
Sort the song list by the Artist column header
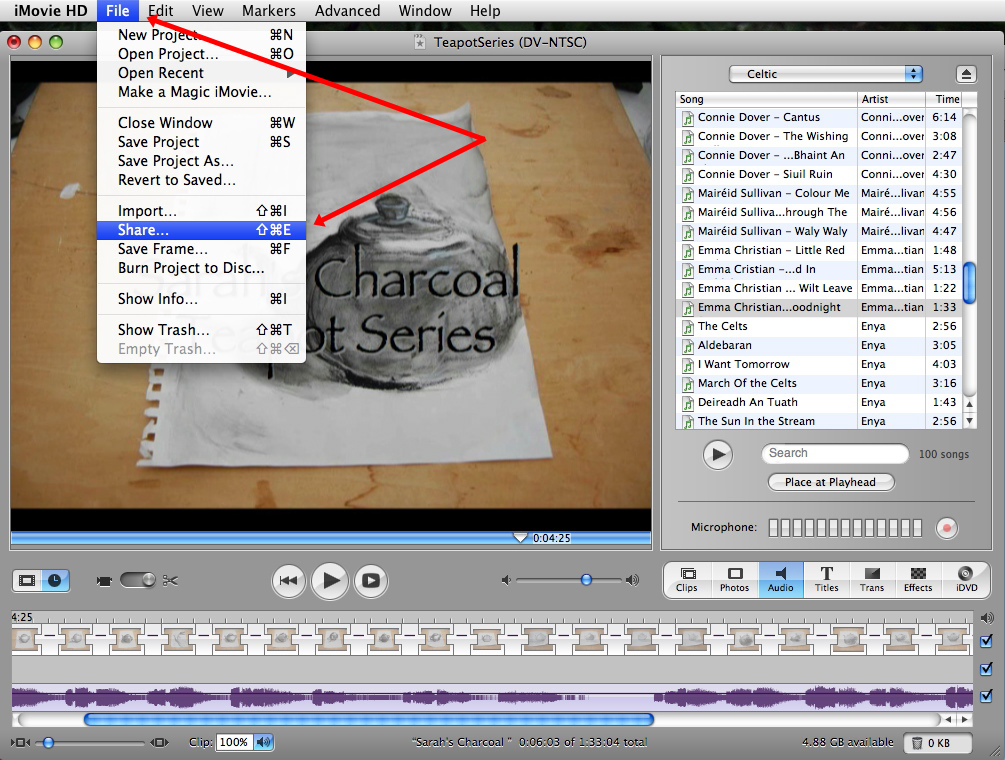tap(892, 99)
